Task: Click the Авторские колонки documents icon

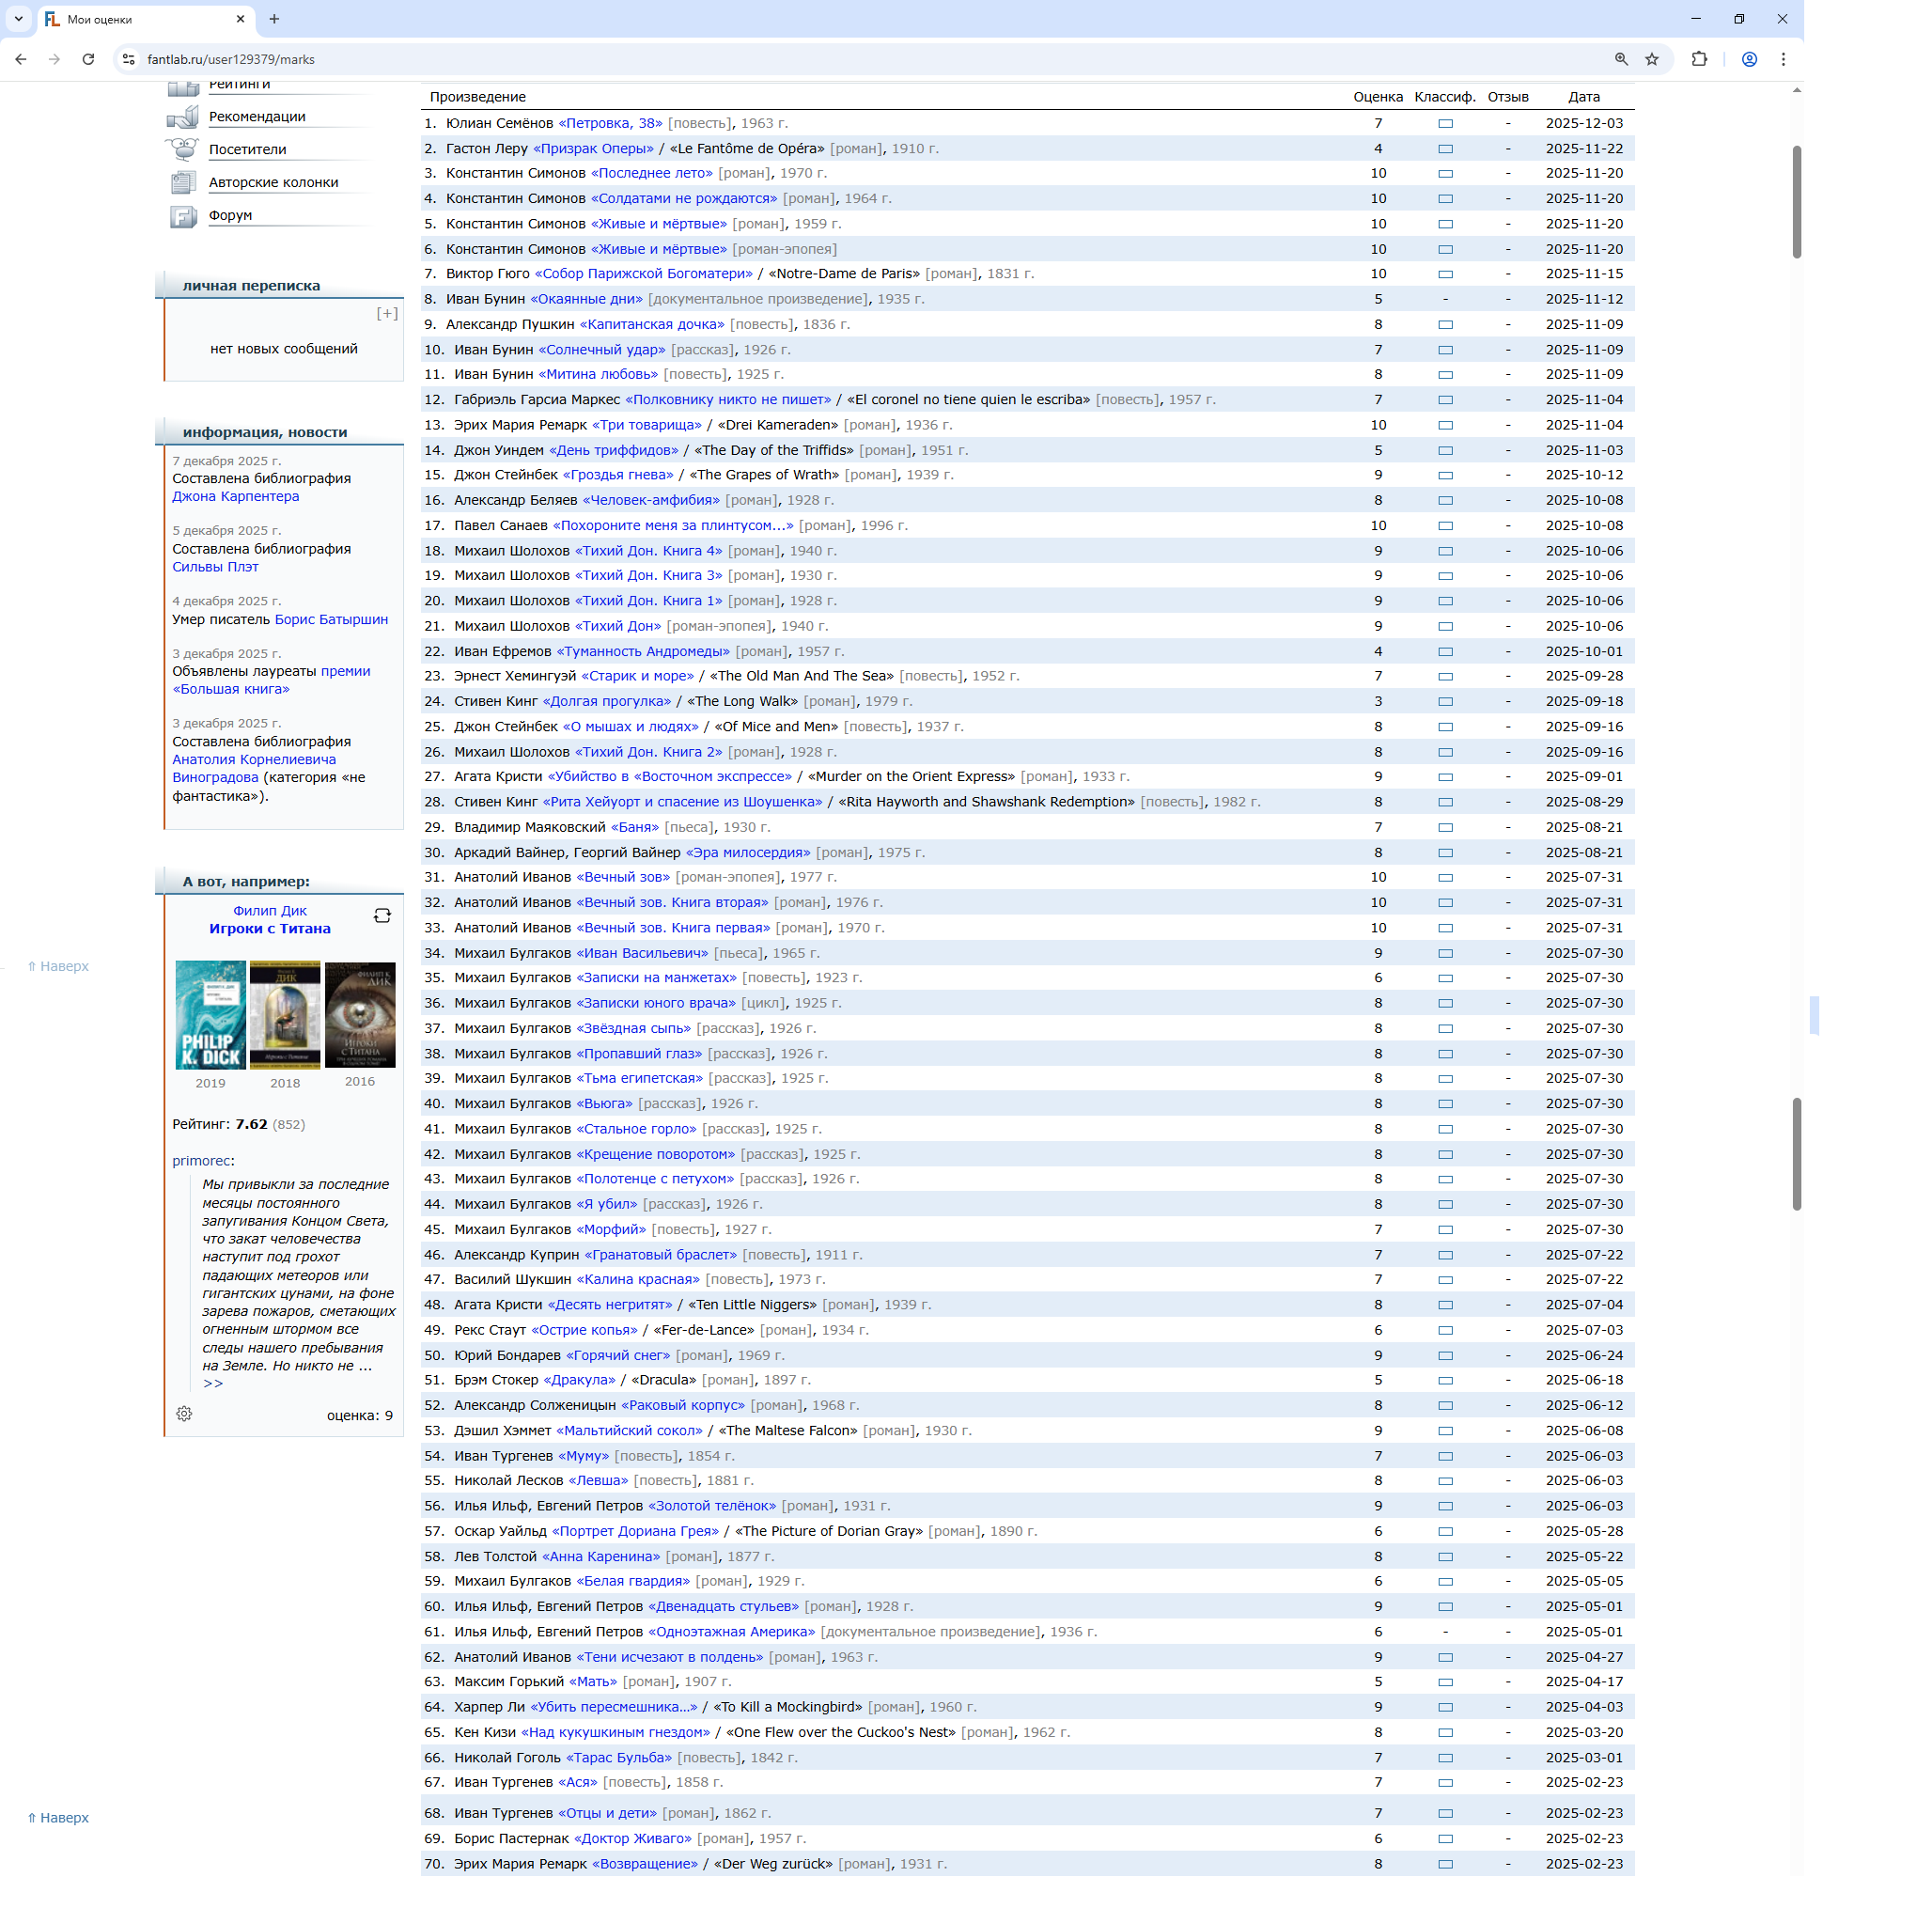Action: [x=183, y=183]
